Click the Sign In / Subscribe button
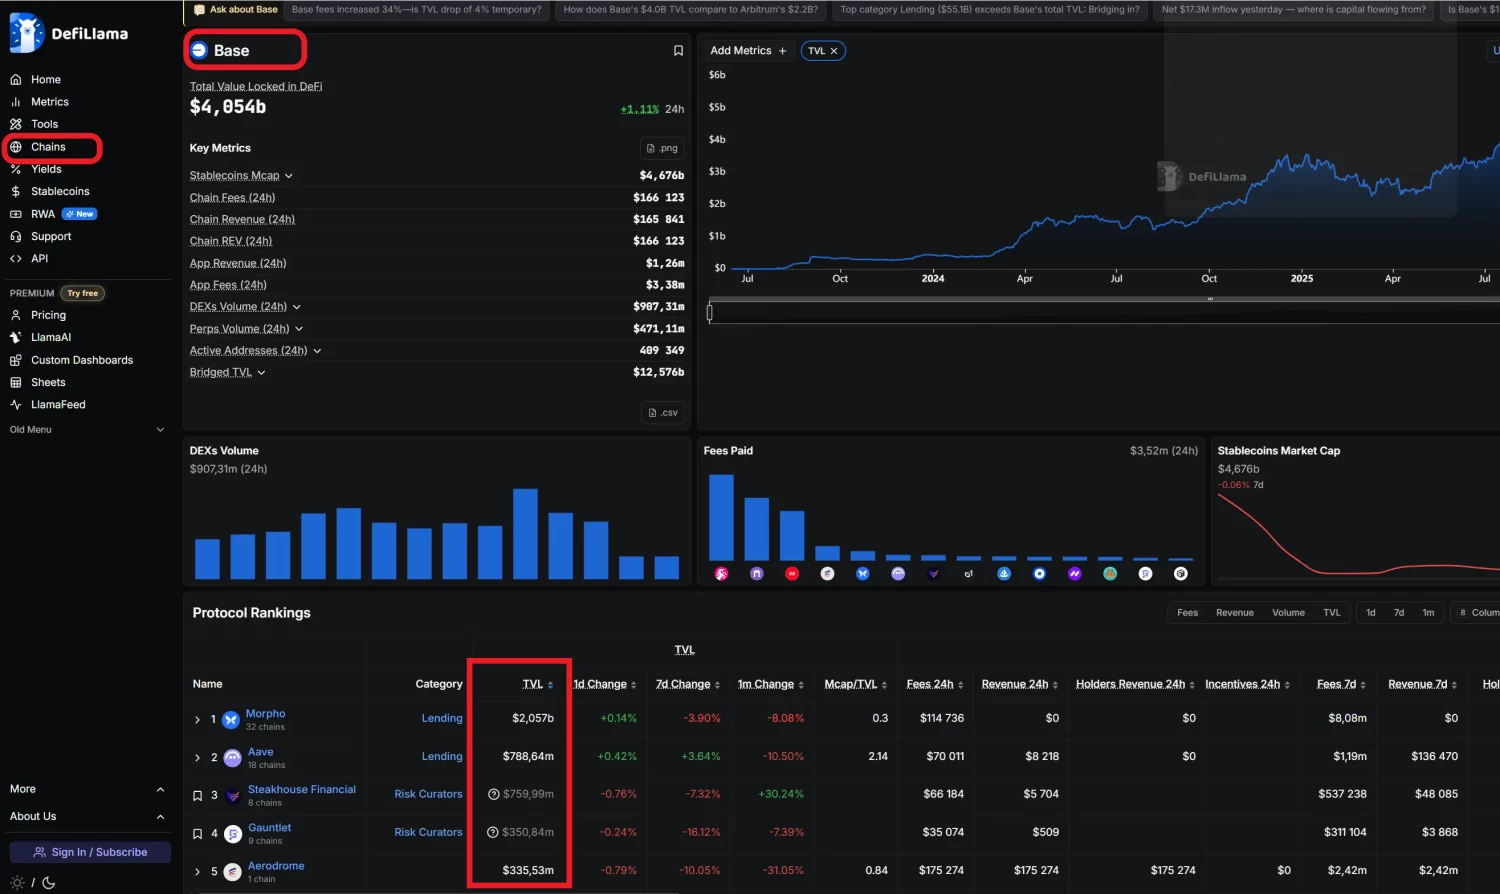Screen dimensions: 1500x894 point(88,851)
